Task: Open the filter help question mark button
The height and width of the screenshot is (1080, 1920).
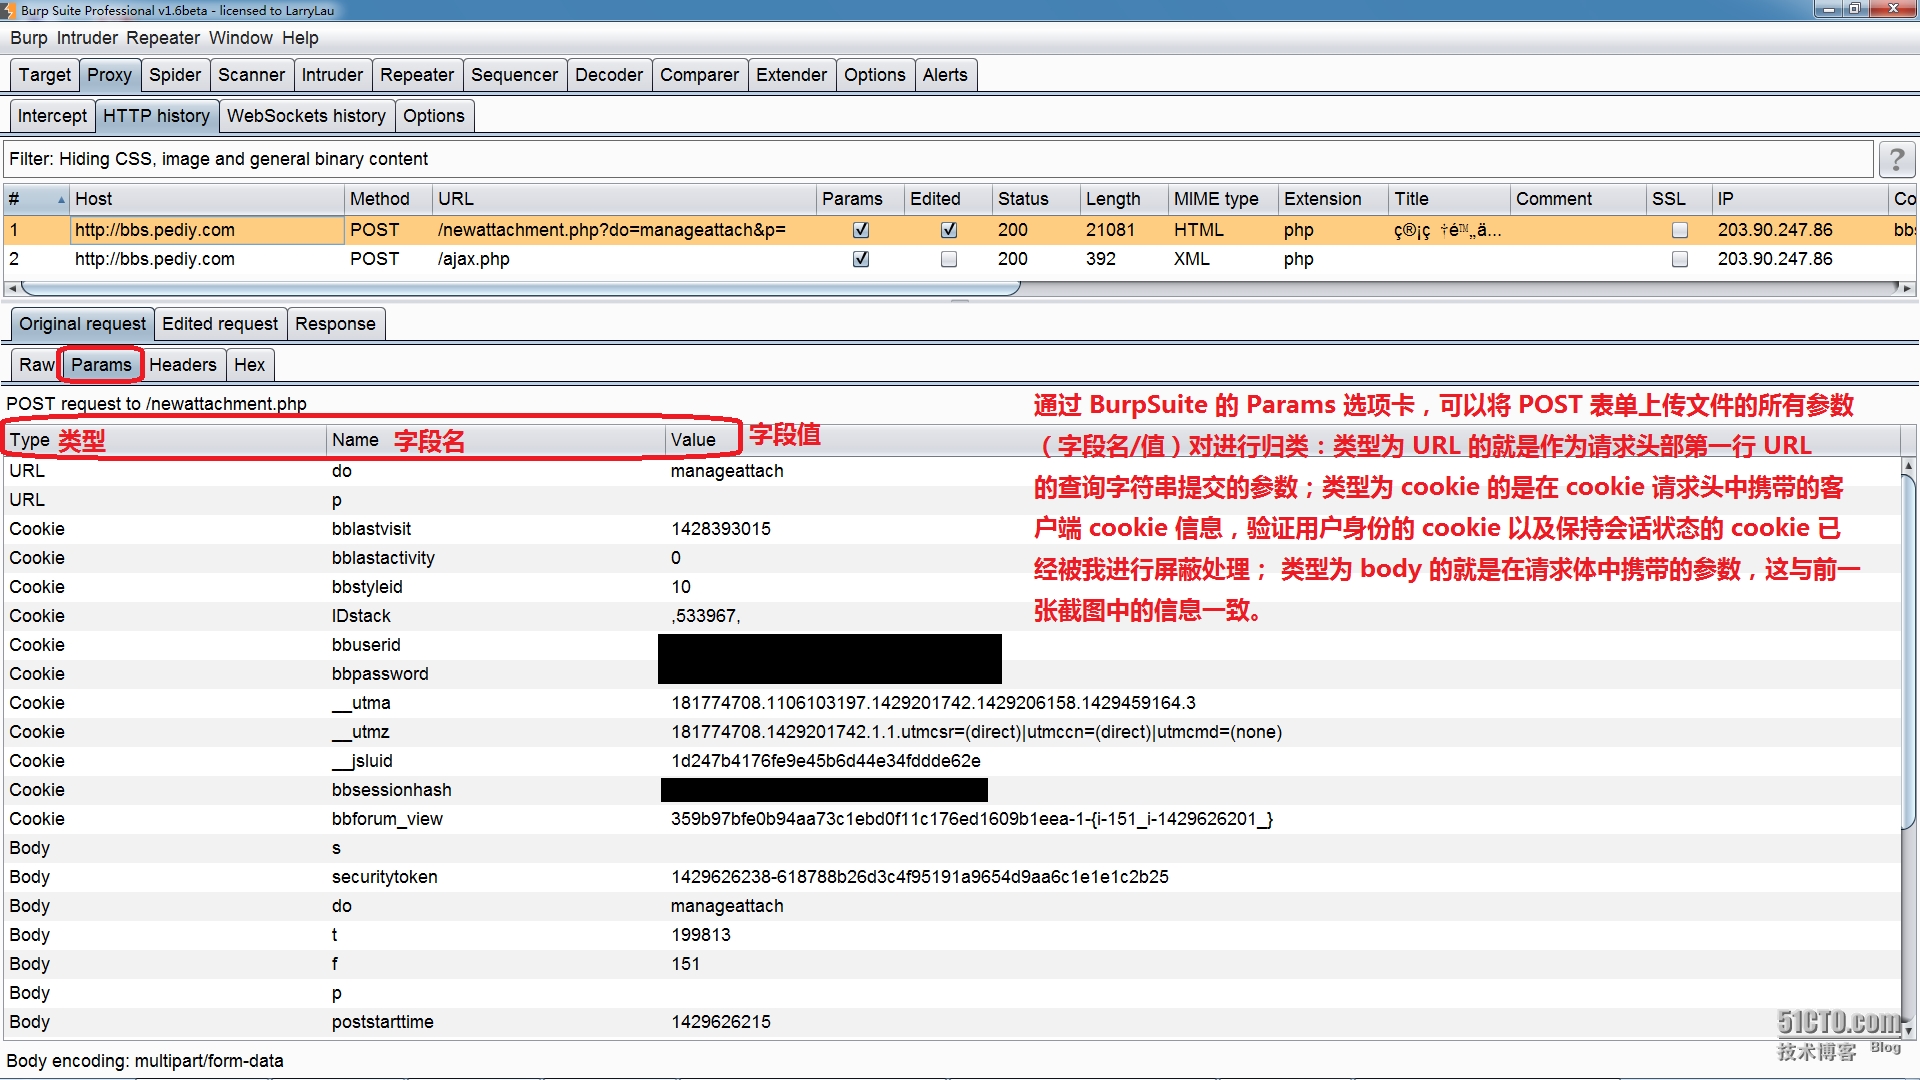Action: [1897, 159]
